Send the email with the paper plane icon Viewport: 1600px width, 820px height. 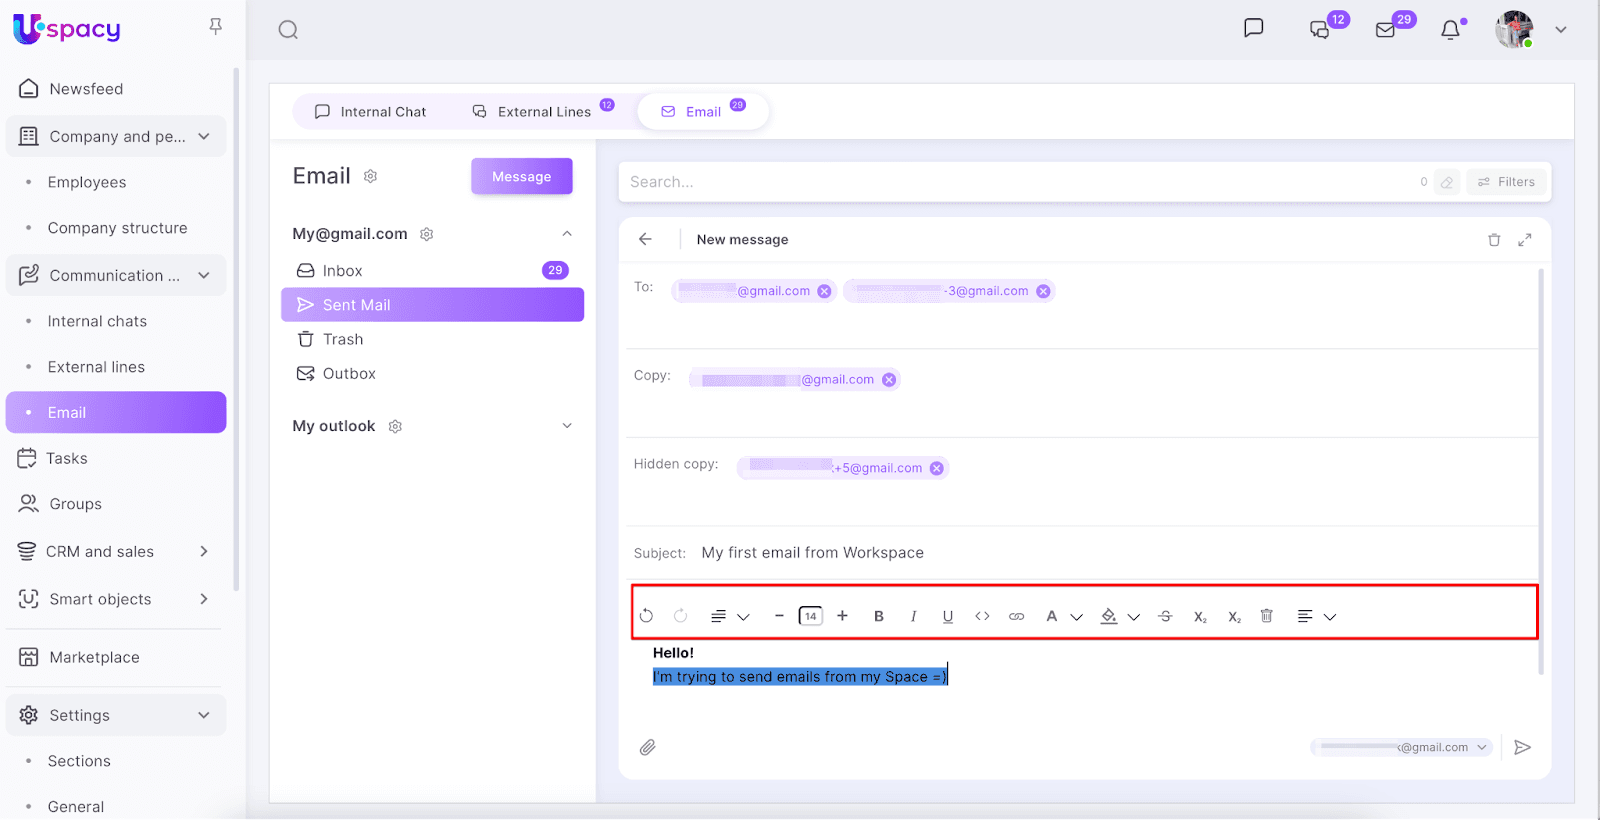1522,748
